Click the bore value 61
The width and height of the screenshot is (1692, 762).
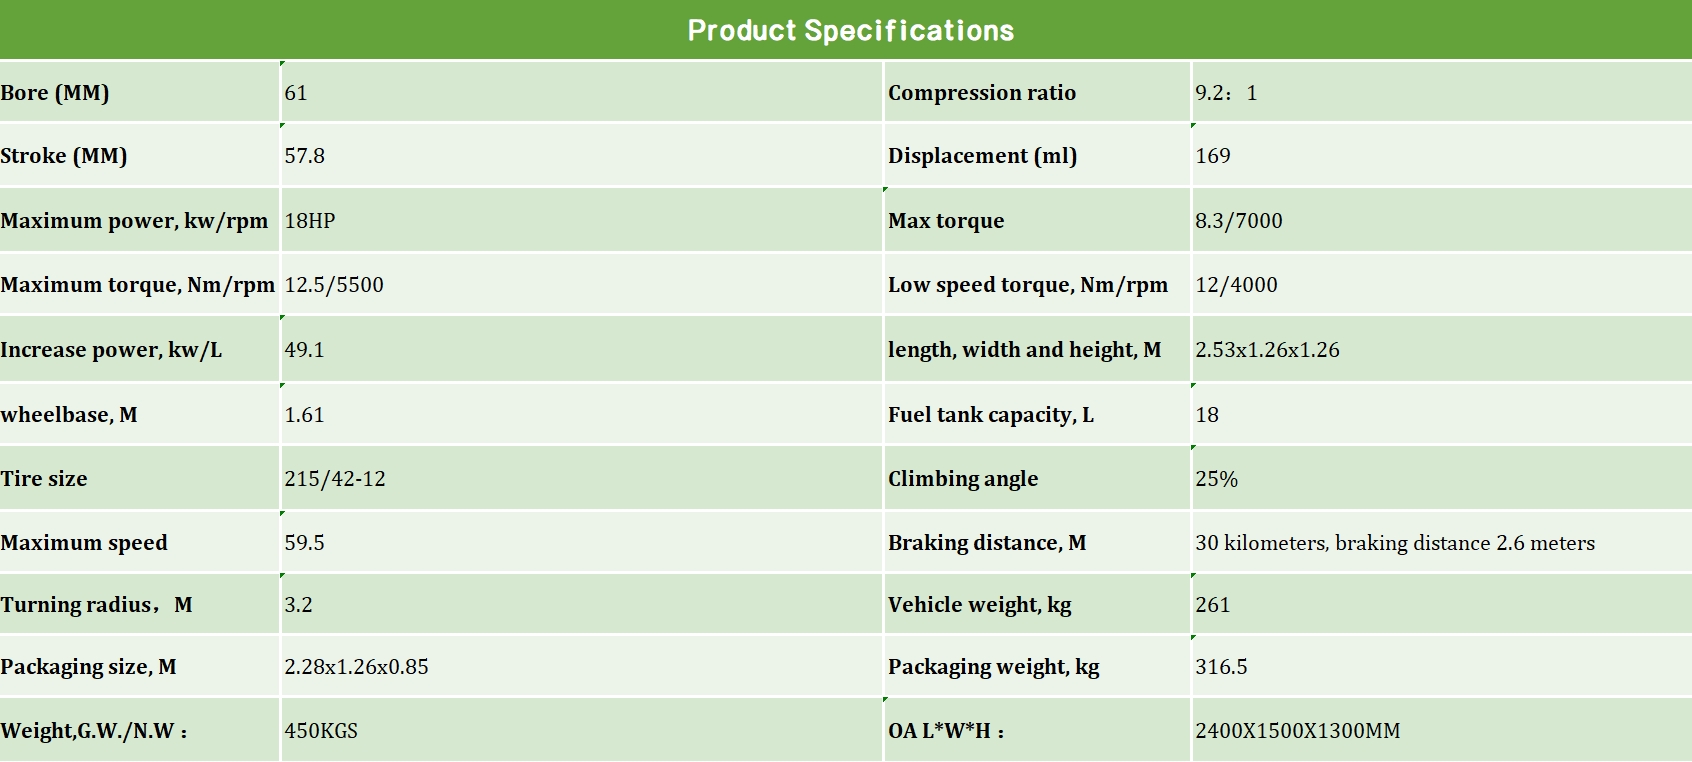(x=296, y=93)
